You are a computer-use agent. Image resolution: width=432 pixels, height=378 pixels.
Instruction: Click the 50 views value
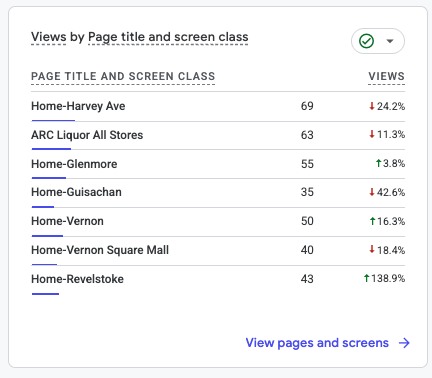pyautogui.click(x=307, y=221)
